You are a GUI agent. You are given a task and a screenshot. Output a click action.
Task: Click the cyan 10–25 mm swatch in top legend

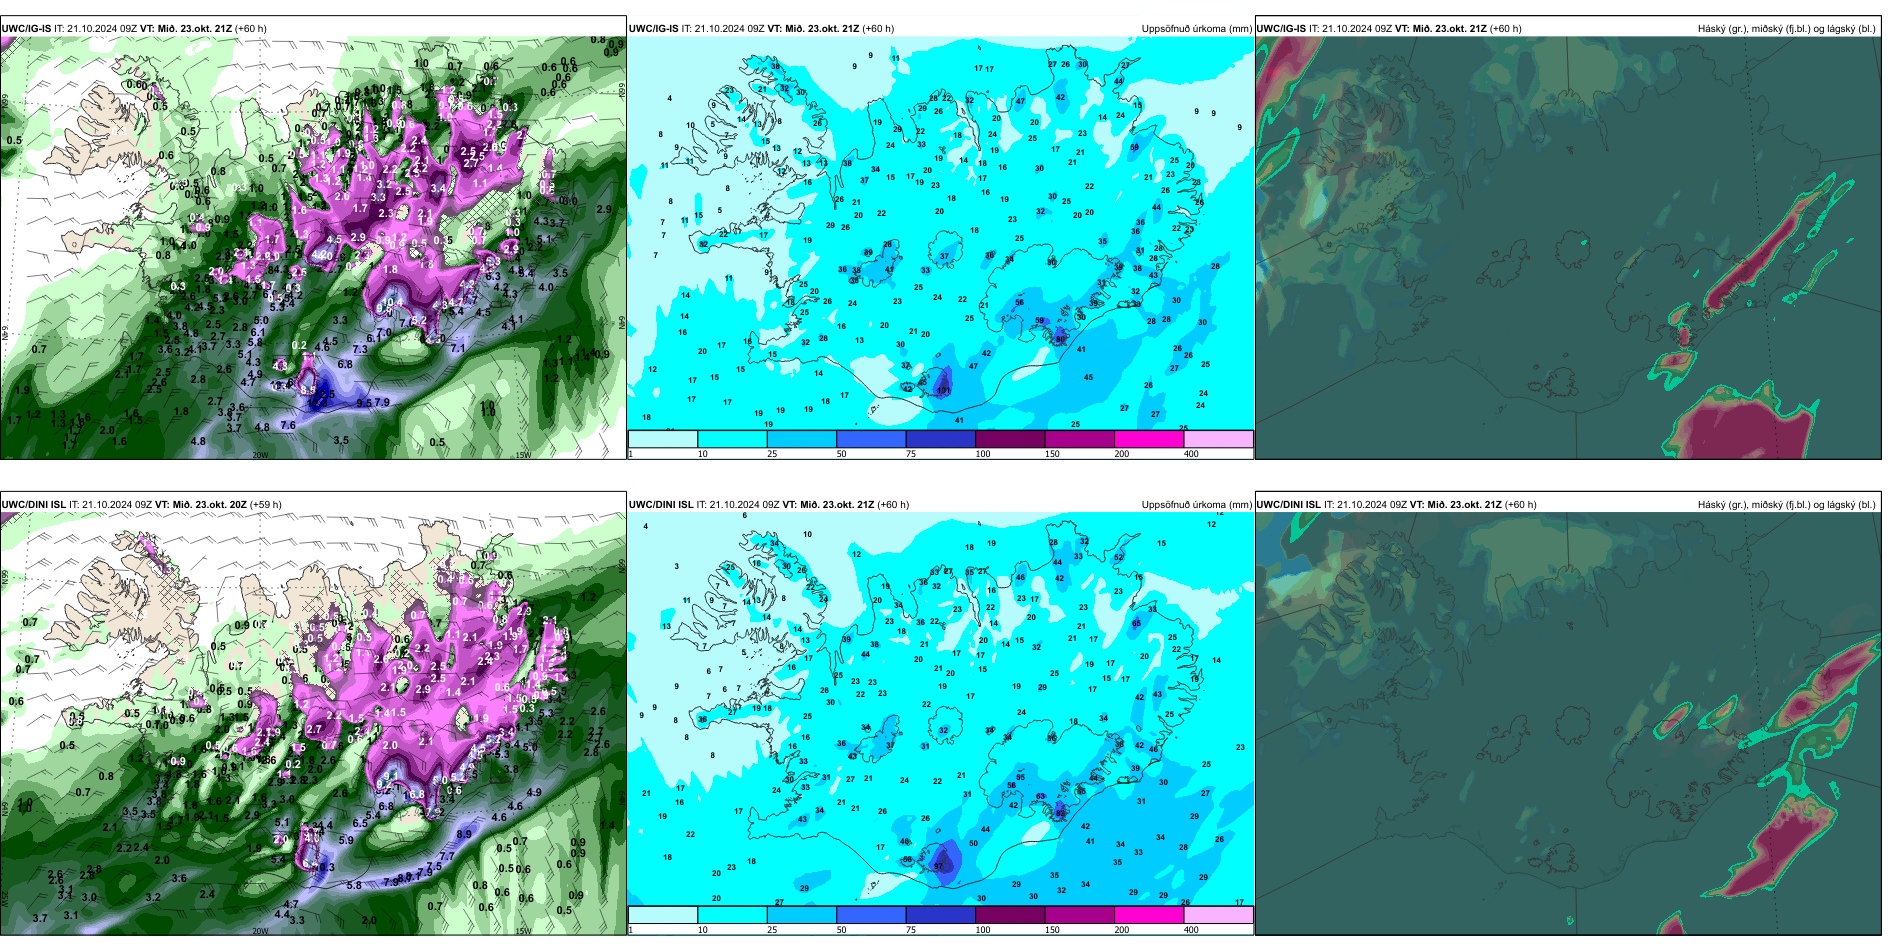coord(732,439)
